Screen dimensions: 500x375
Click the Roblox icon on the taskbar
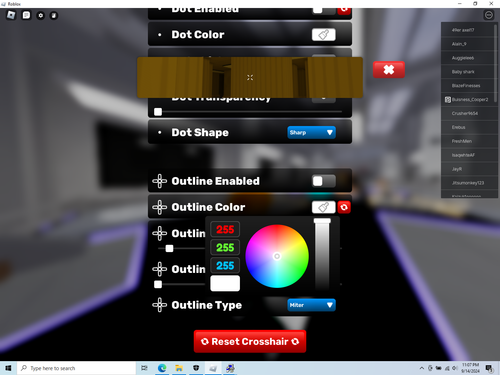[213, 368]
